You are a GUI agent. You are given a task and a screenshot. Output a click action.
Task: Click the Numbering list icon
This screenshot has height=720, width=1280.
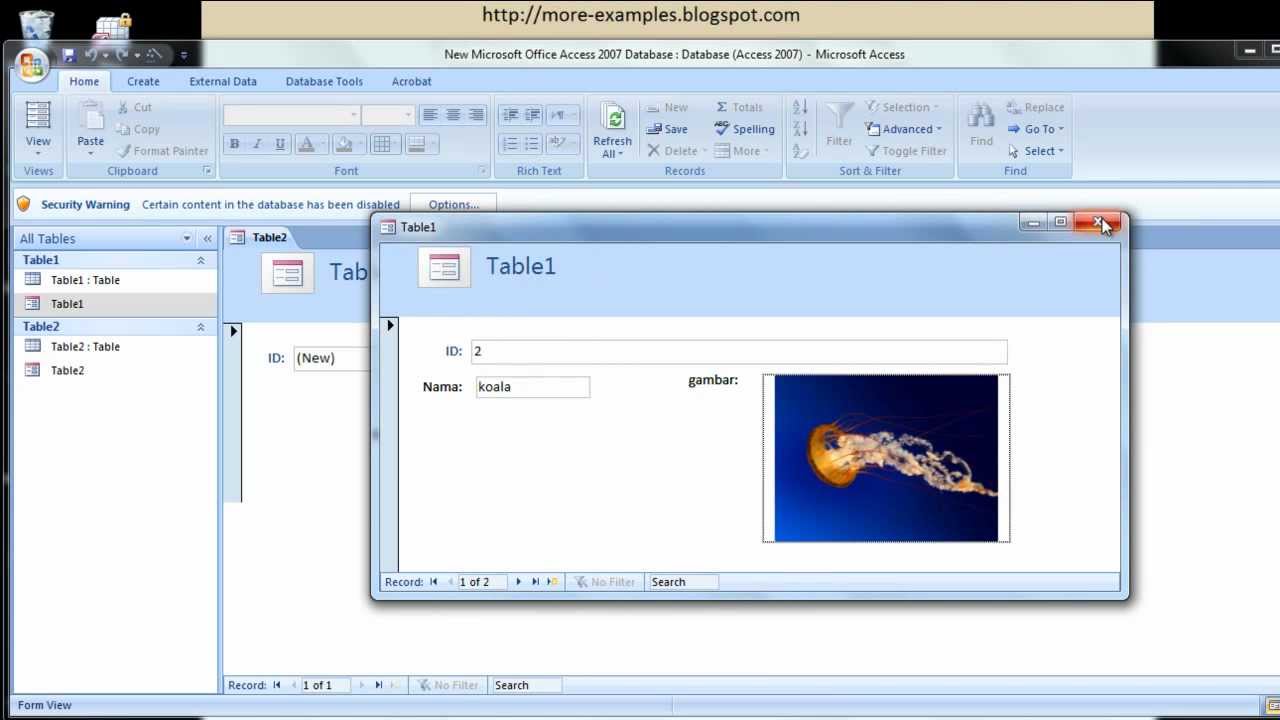click(510, 144)
